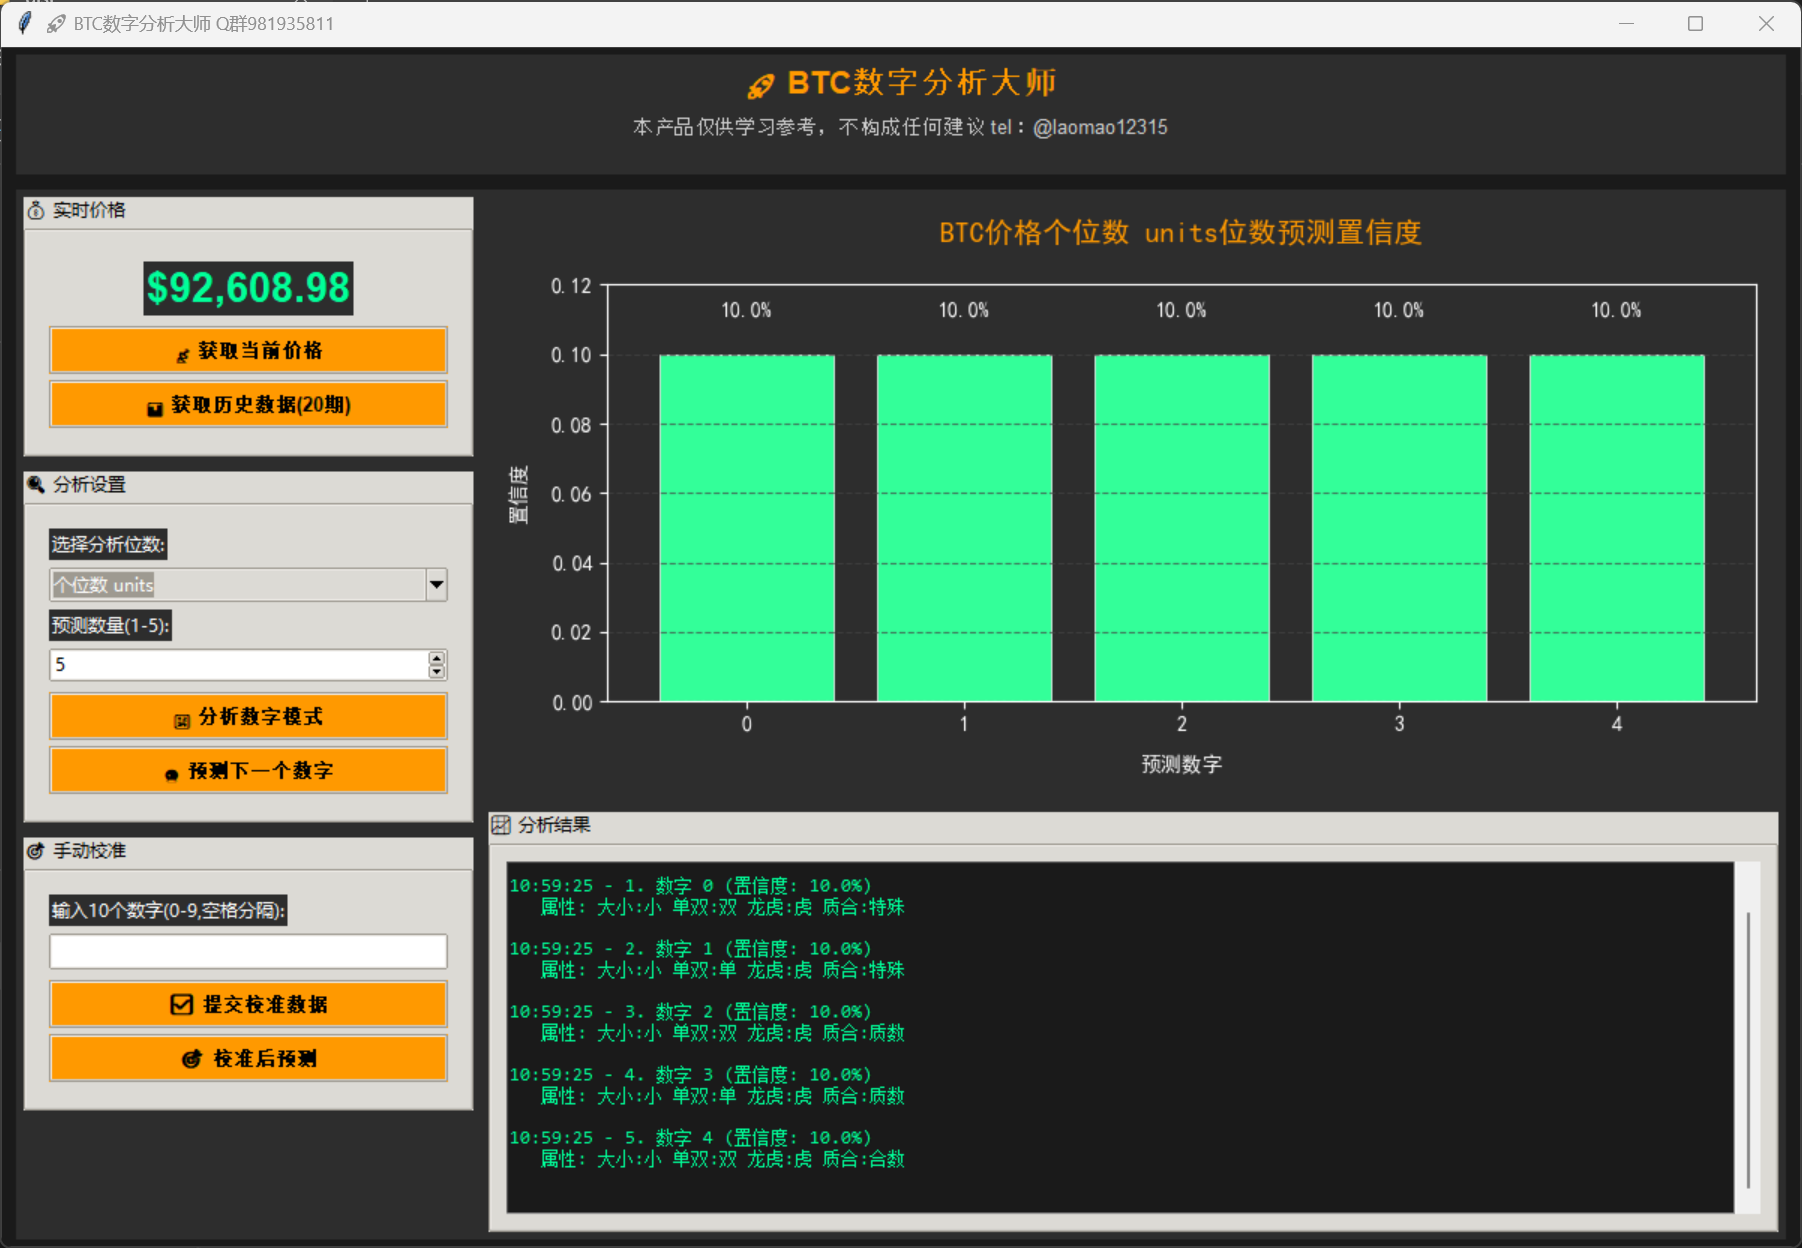Viewport: 1802px width, 1248px height.
Task: Click the green price display $92,608.98
Action: click(x=247, y=288)
